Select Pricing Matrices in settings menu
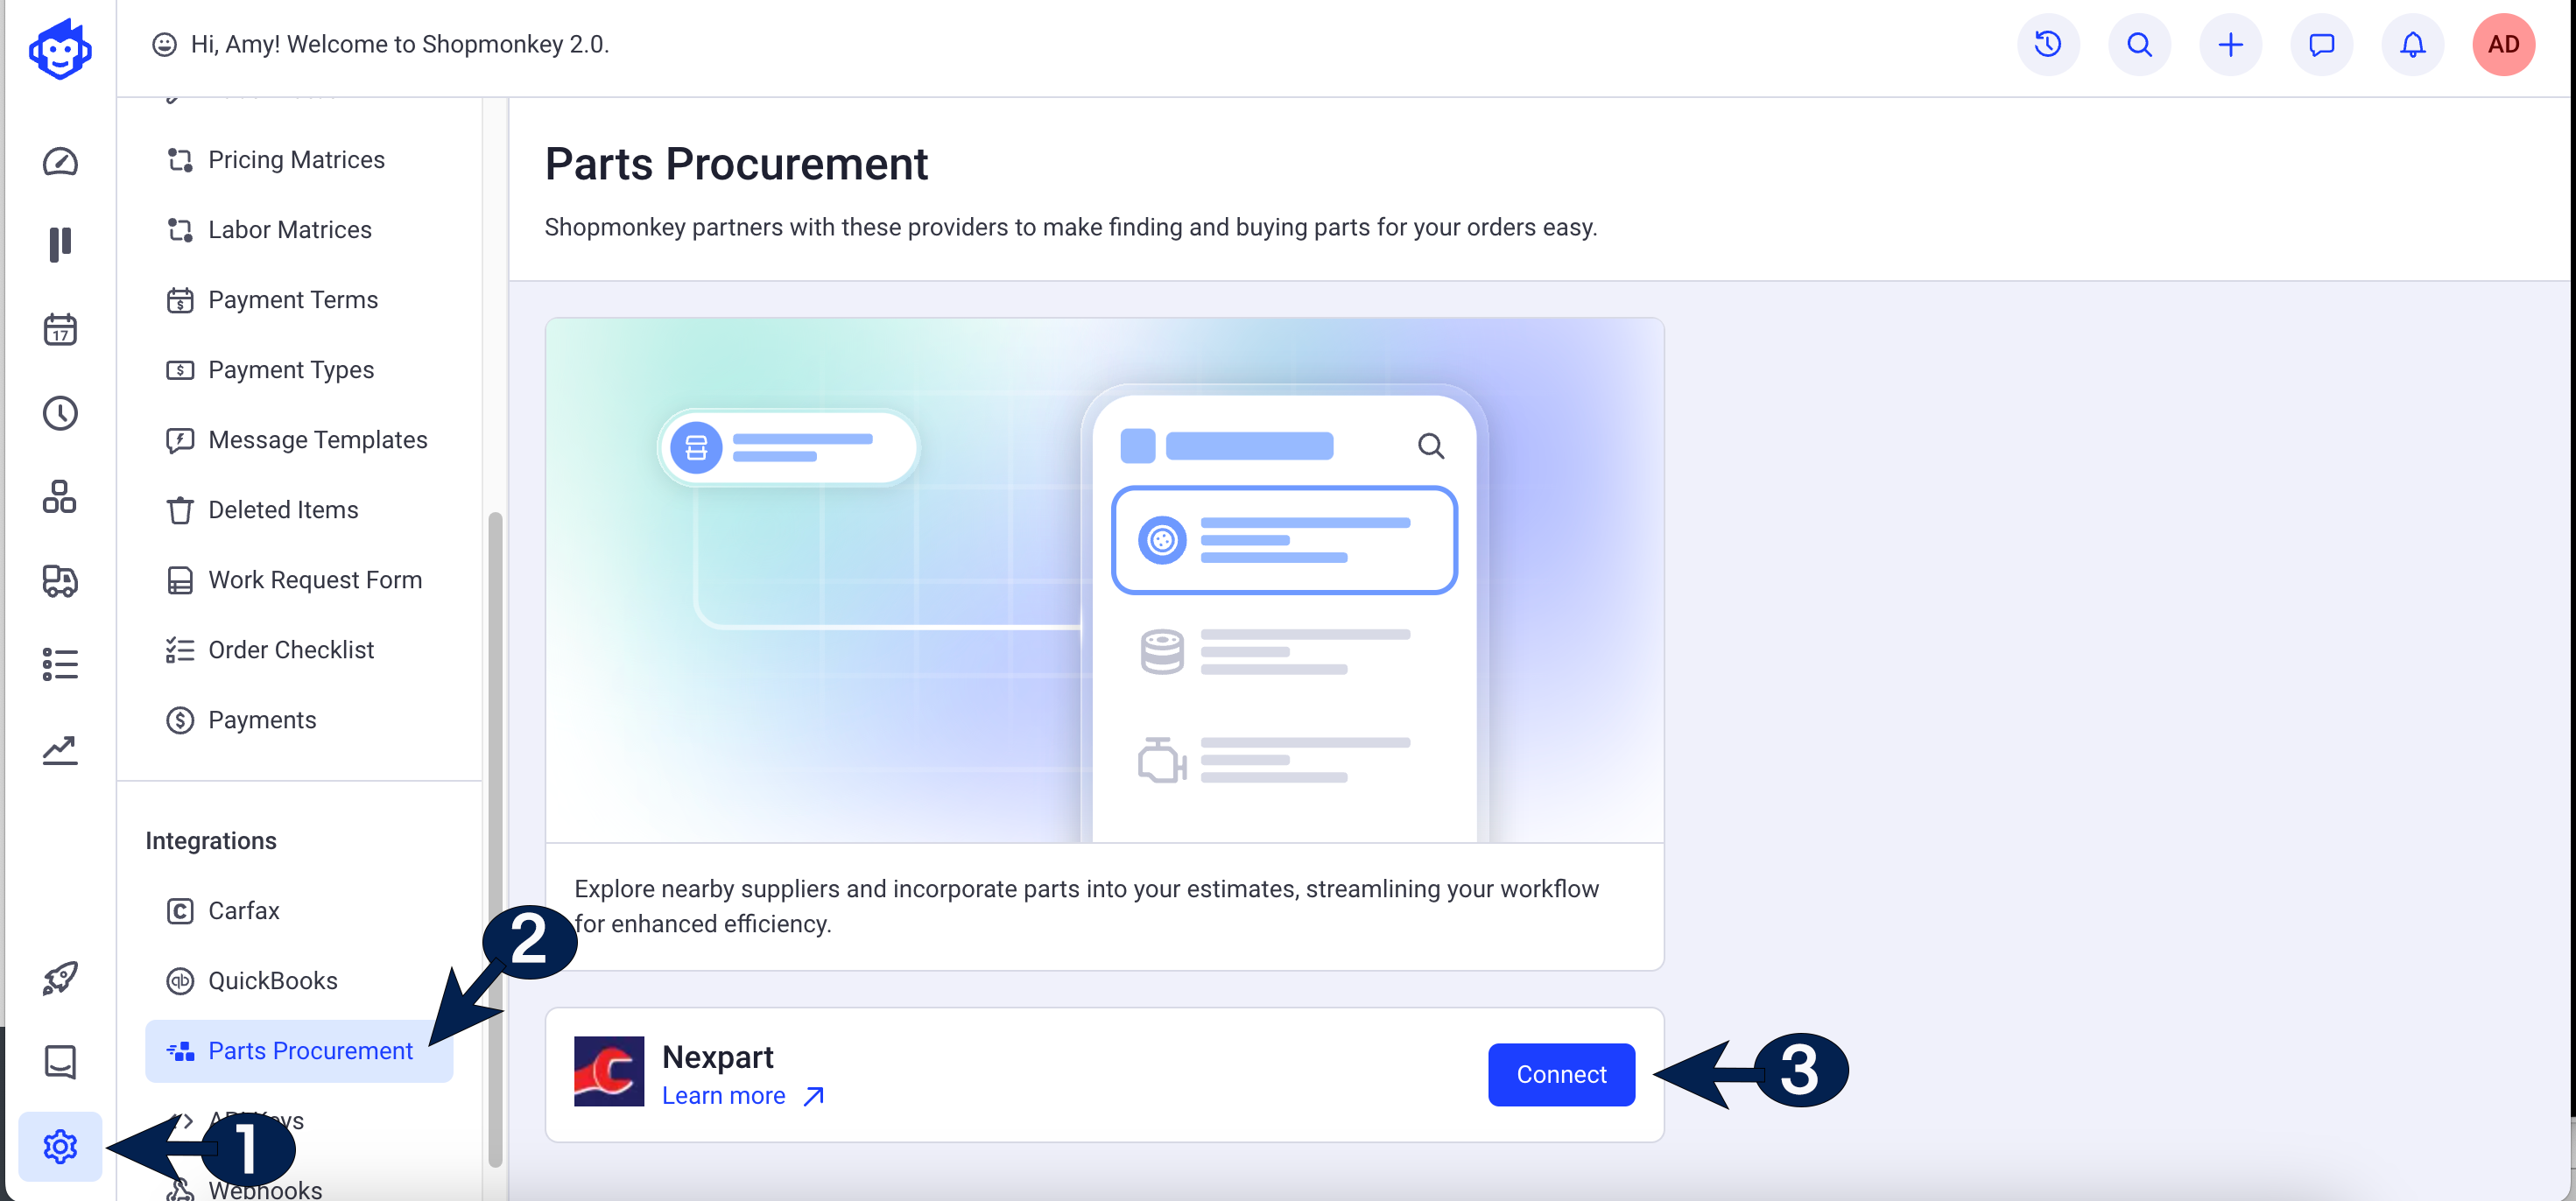This screenshot has height=1201, width=2576. point(296,160)
